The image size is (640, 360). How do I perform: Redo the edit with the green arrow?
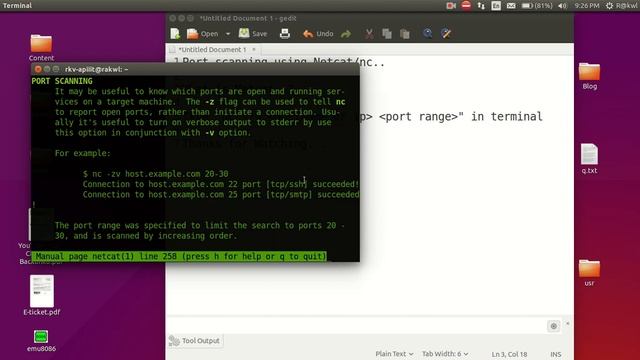click(346, 34)
